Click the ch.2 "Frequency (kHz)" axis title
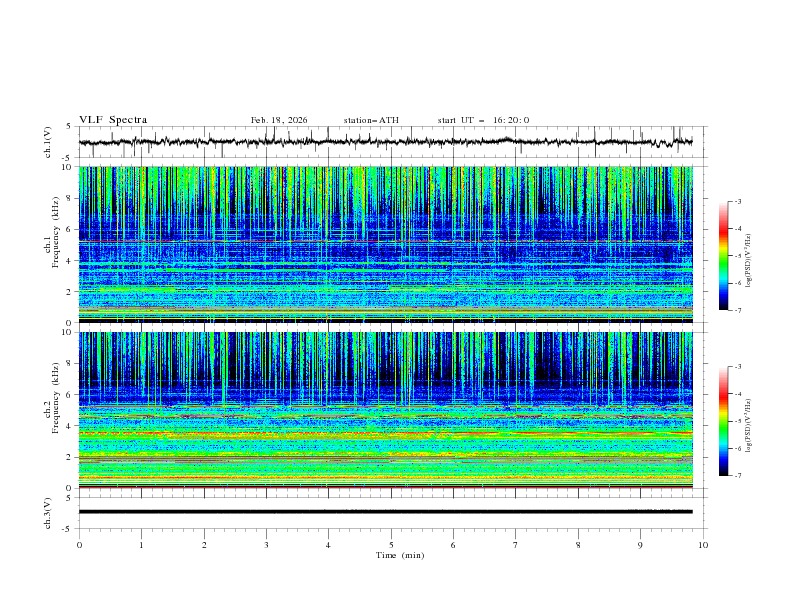The width and height of the screenshot is (792, 612). (x=56, y=398)
